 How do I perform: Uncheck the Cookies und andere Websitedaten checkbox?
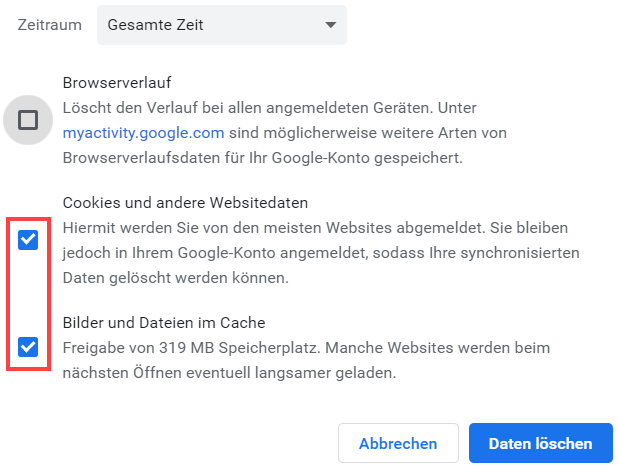click(28, 240)
